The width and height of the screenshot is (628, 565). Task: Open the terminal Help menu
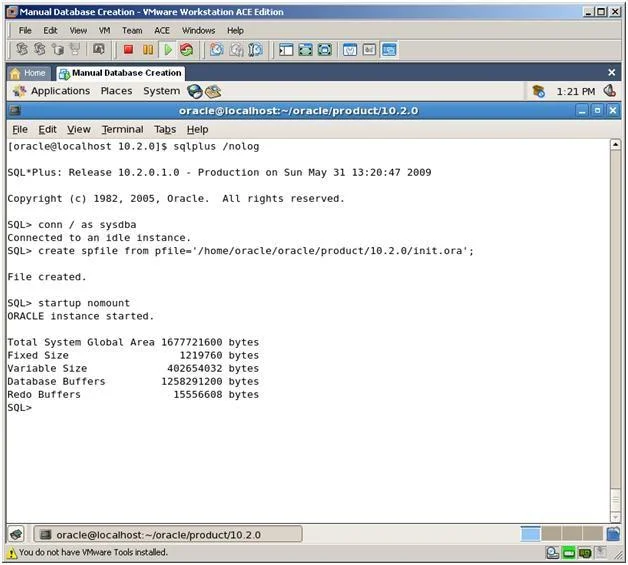coord(197,130)
